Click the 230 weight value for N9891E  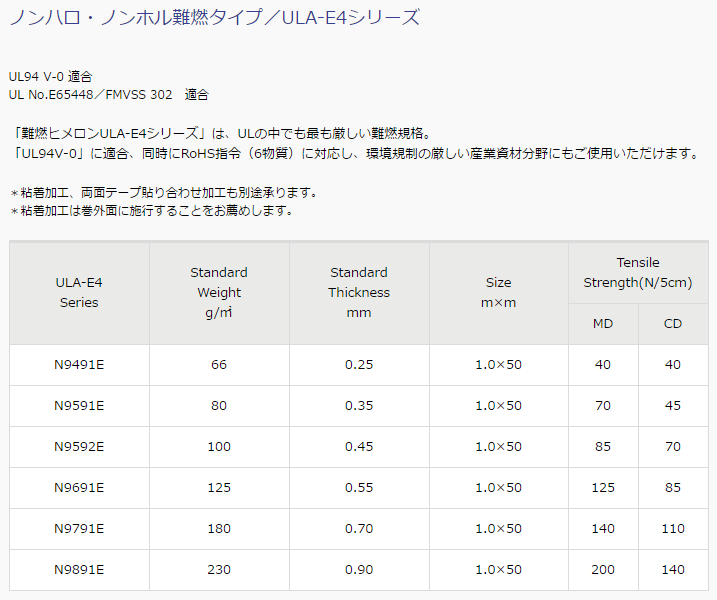click(x=219, y=570)
